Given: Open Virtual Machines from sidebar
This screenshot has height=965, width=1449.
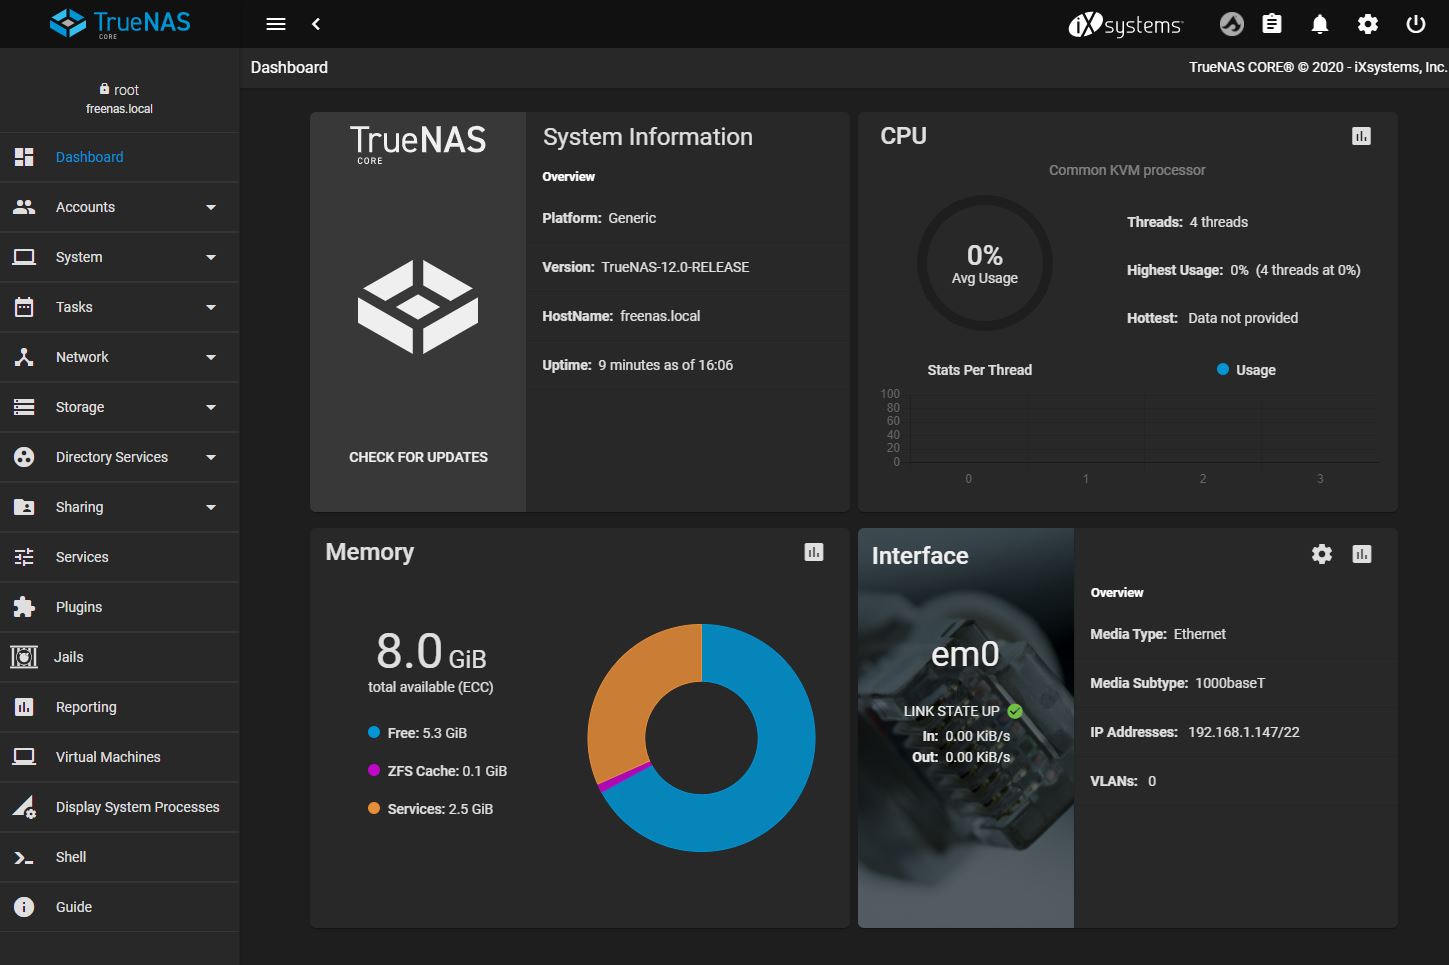Looking at the screenshot, I should pyautogui.click(x=108, y=757).
